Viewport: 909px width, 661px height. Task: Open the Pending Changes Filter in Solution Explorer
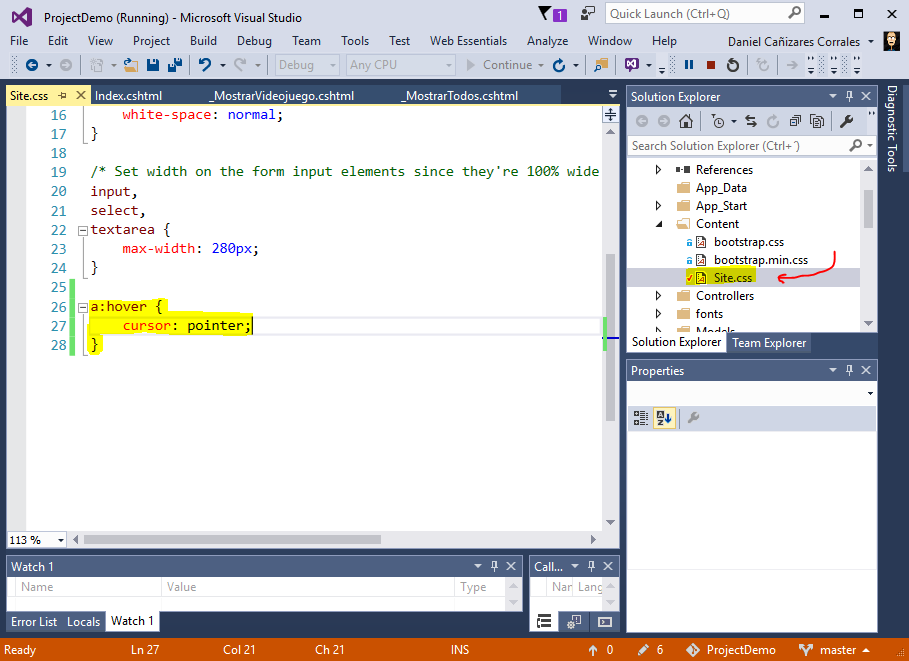[x=718, y=121]
